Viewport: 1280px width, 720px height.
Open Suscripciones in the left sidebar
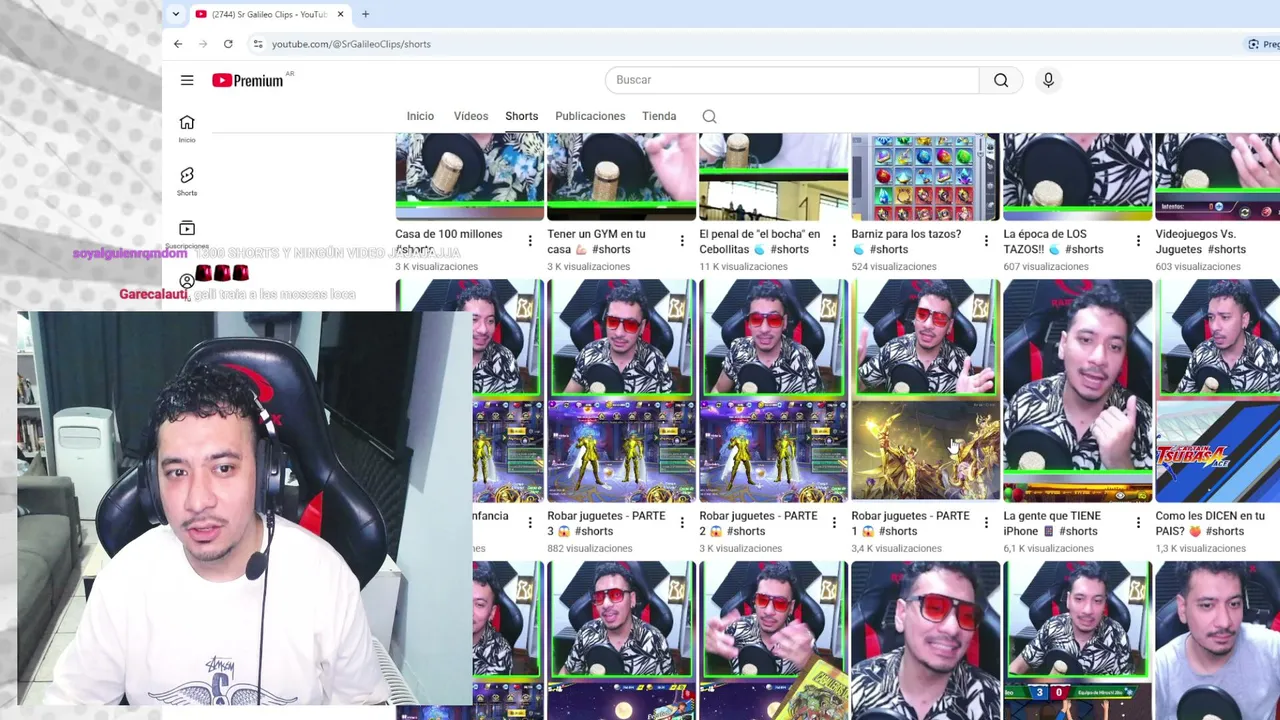[x=187, y=234]
